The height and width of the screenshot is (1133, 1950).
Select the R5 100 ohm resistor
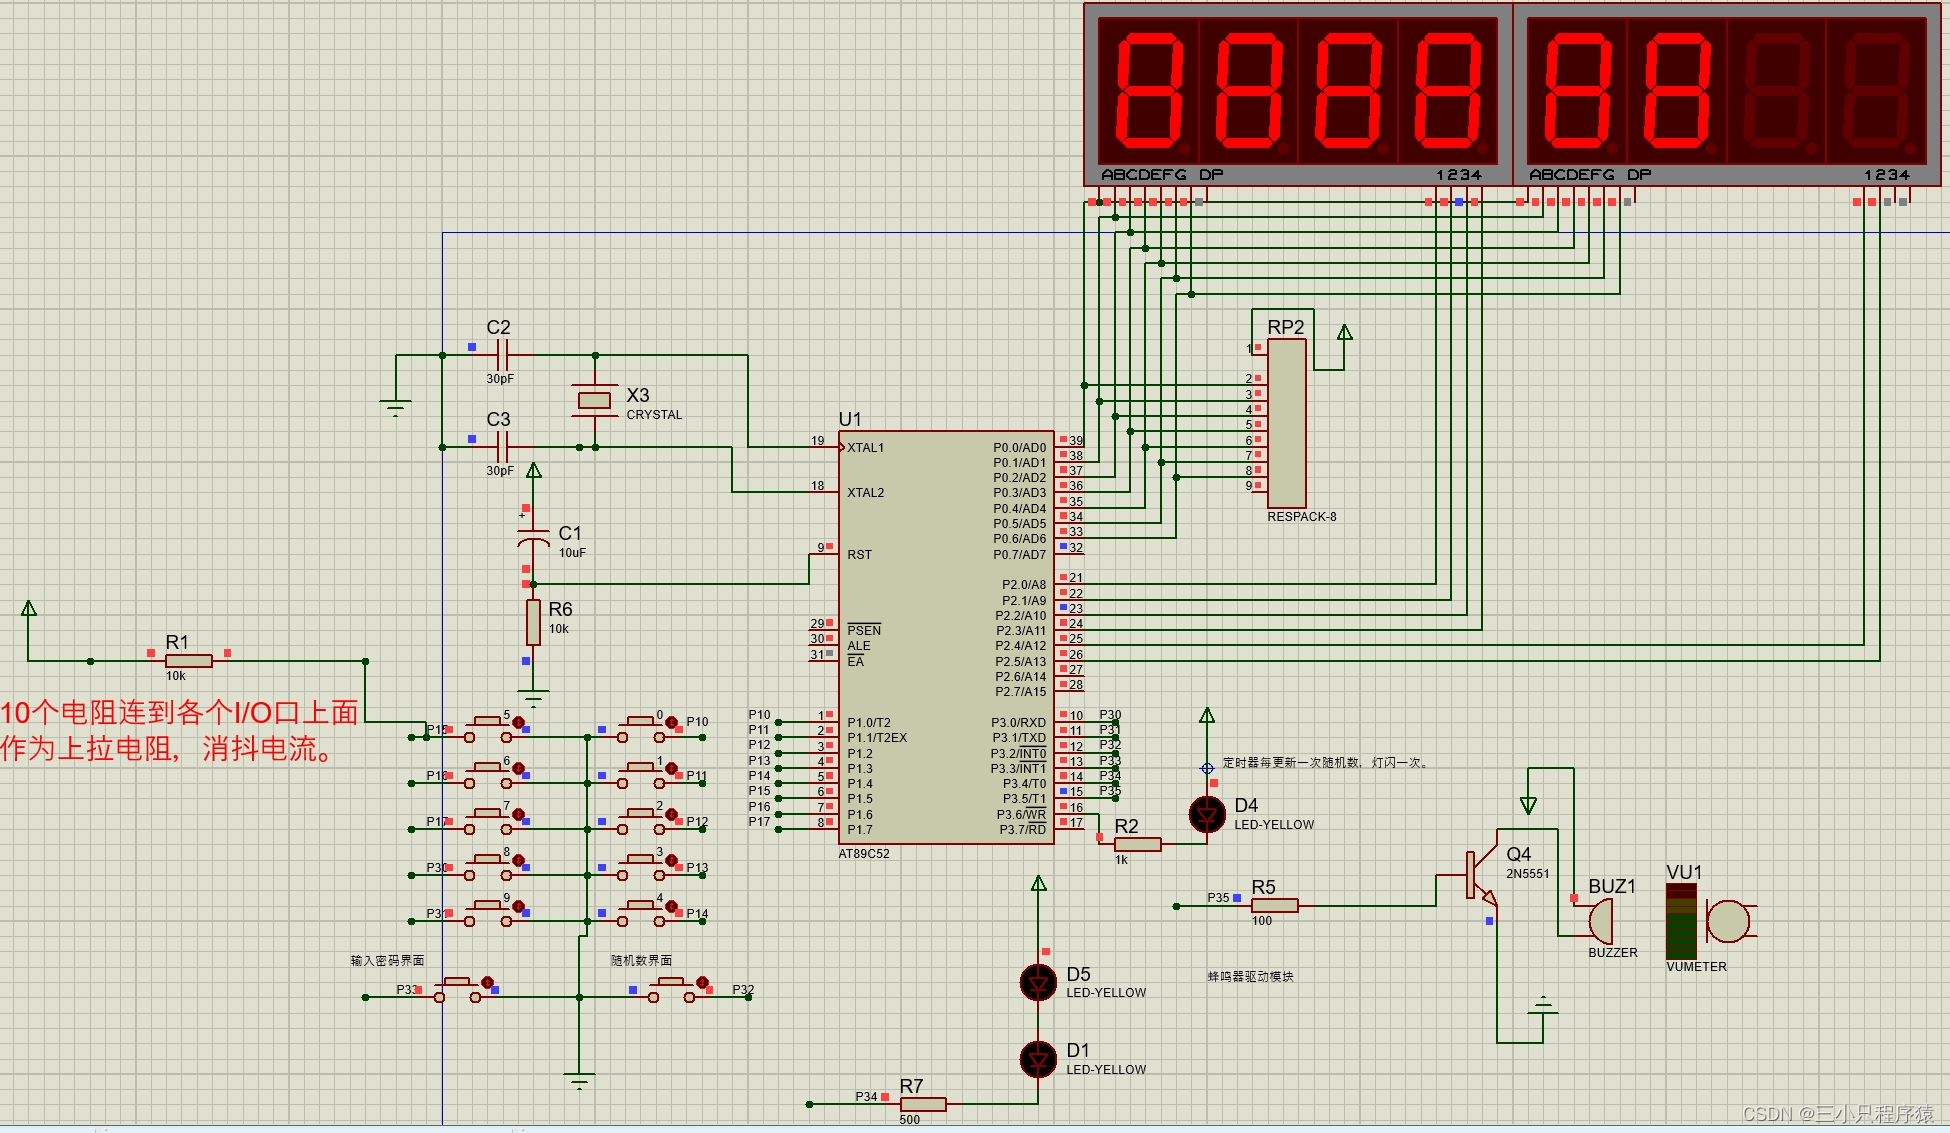click(1275, 906)
